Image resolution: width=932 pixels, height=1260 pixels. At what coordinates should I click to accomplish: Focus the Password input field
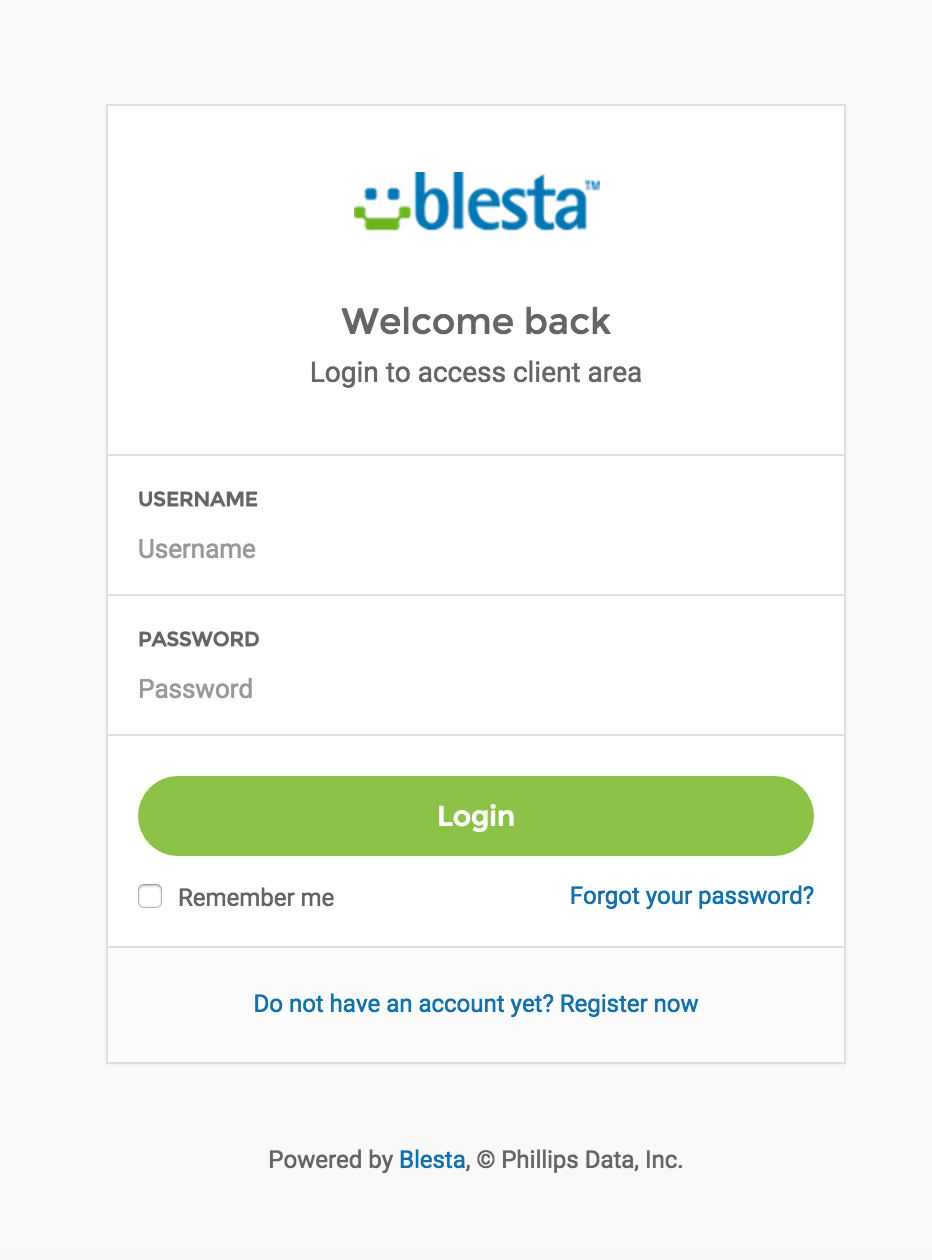pos(476,689)
